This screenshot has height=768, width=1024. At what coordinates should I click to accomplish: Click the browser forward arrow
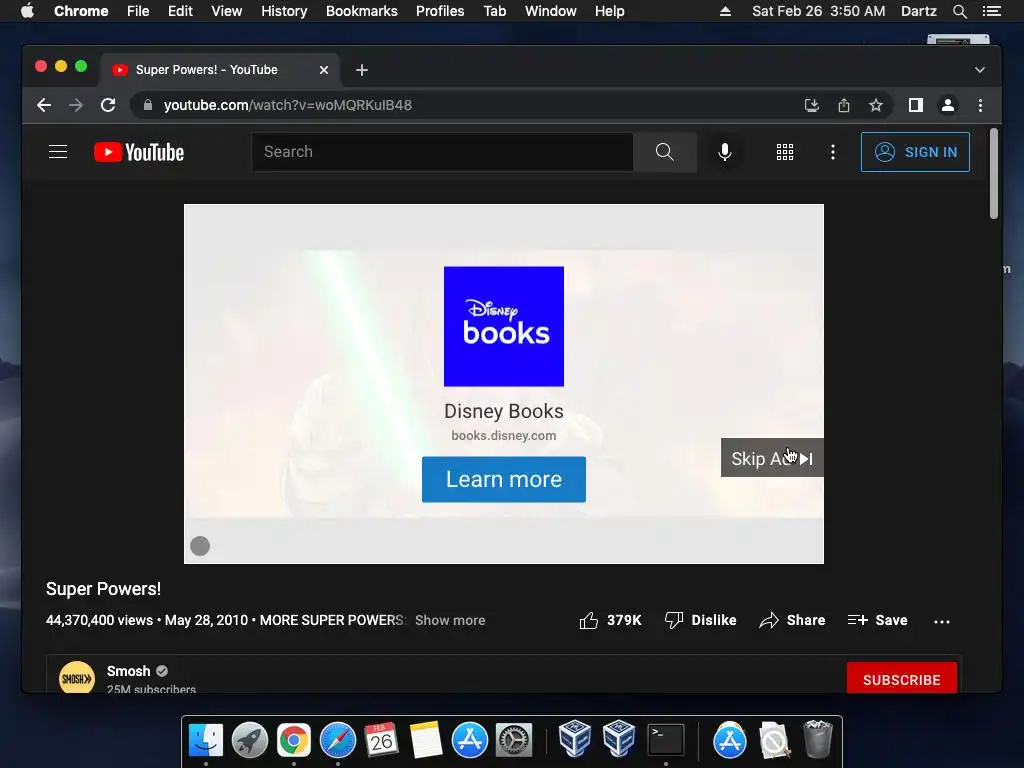point(76,105)
